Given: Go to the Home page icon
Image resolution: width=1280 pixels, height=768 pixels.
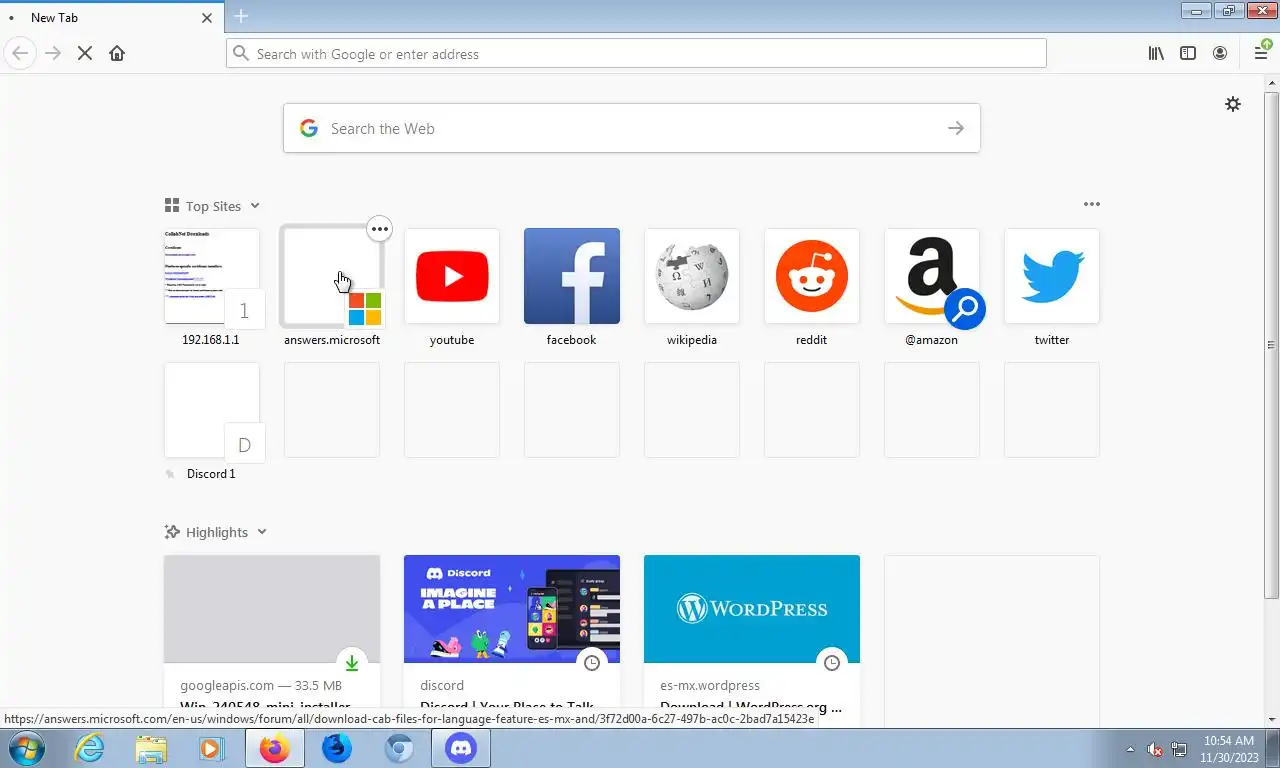Looking at the screenshot, I should [x=117, y=53].
